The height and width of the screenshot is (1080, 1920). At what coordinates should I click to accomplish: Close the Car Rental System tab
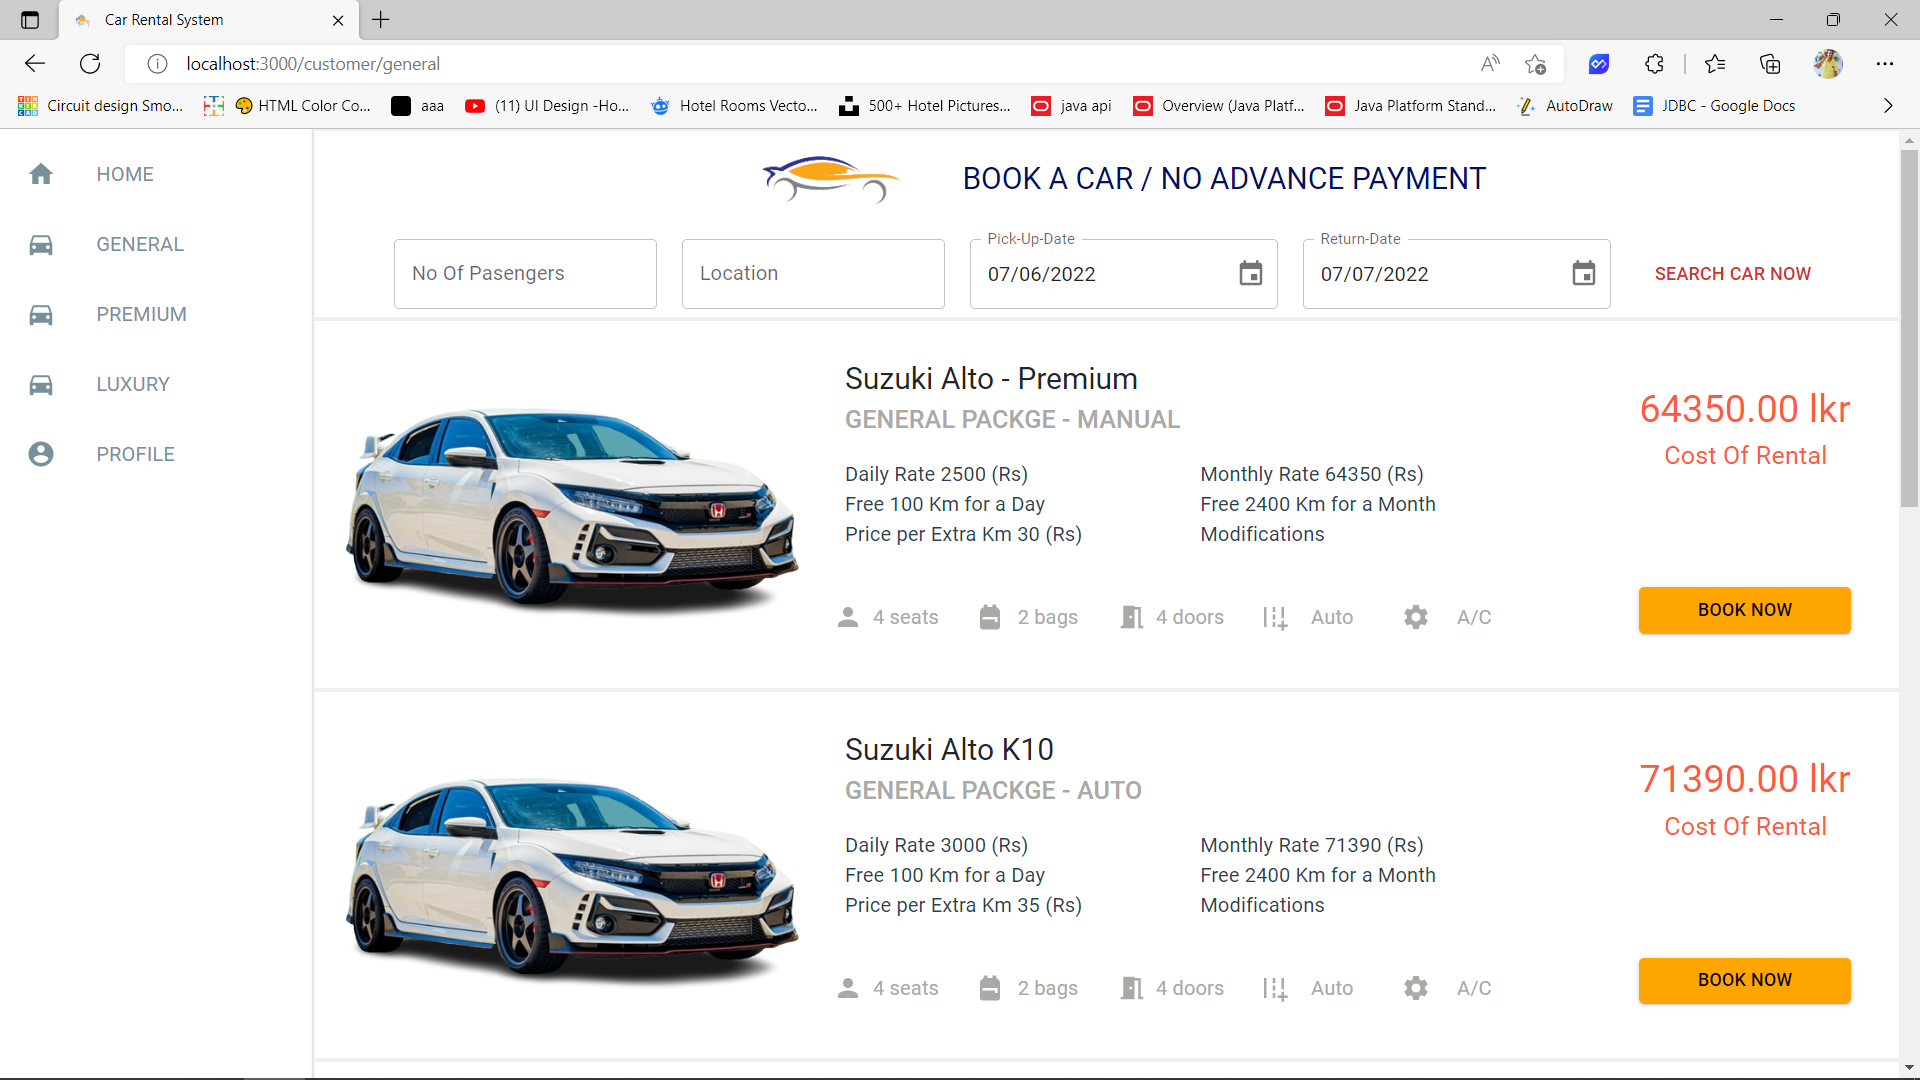[x=338, y=20]
